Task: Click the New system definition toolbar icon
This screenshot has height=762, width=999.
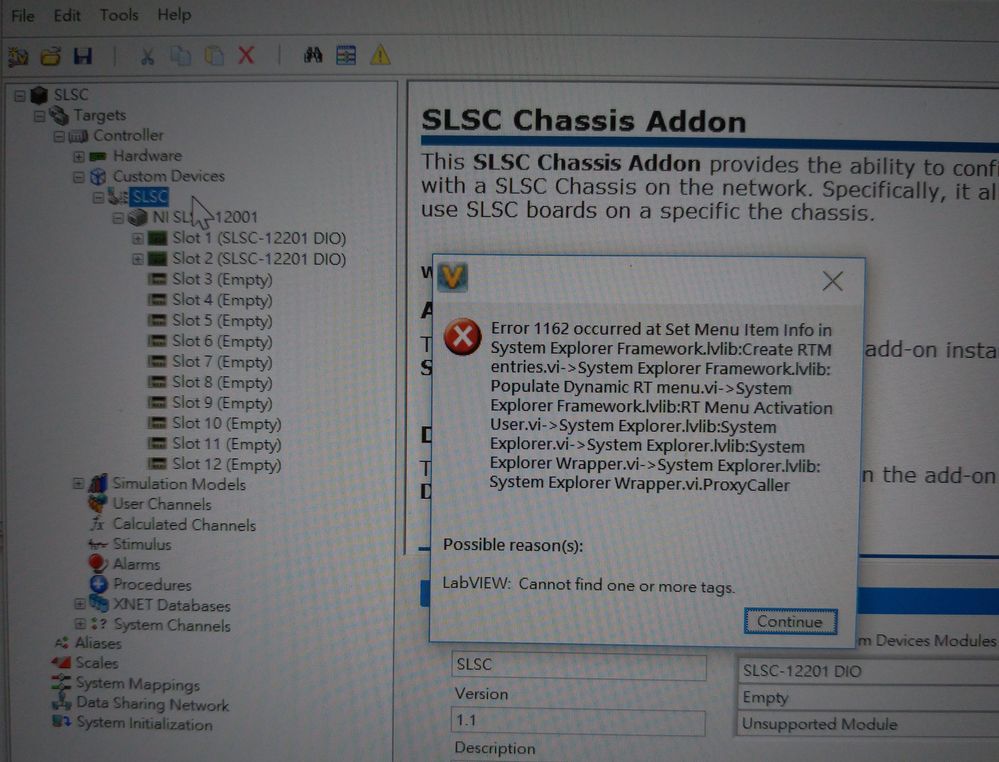Action: [18, 57]
